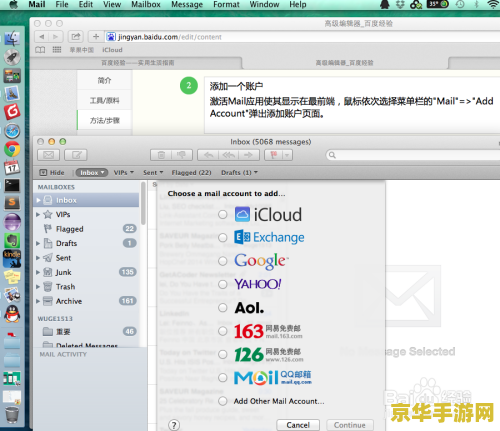Click 工具/原料 in Baidu page sidebar
The height and width of the screenshot is (431, 500).
[104, 100]
